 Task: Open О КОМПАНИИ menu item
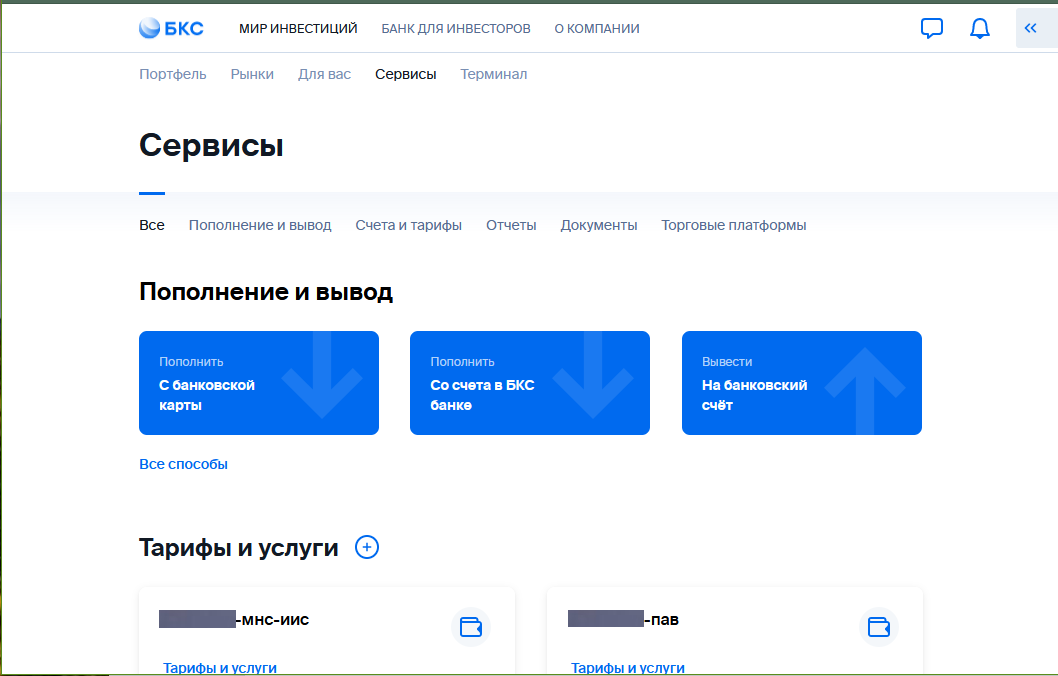tap(597, 29)
